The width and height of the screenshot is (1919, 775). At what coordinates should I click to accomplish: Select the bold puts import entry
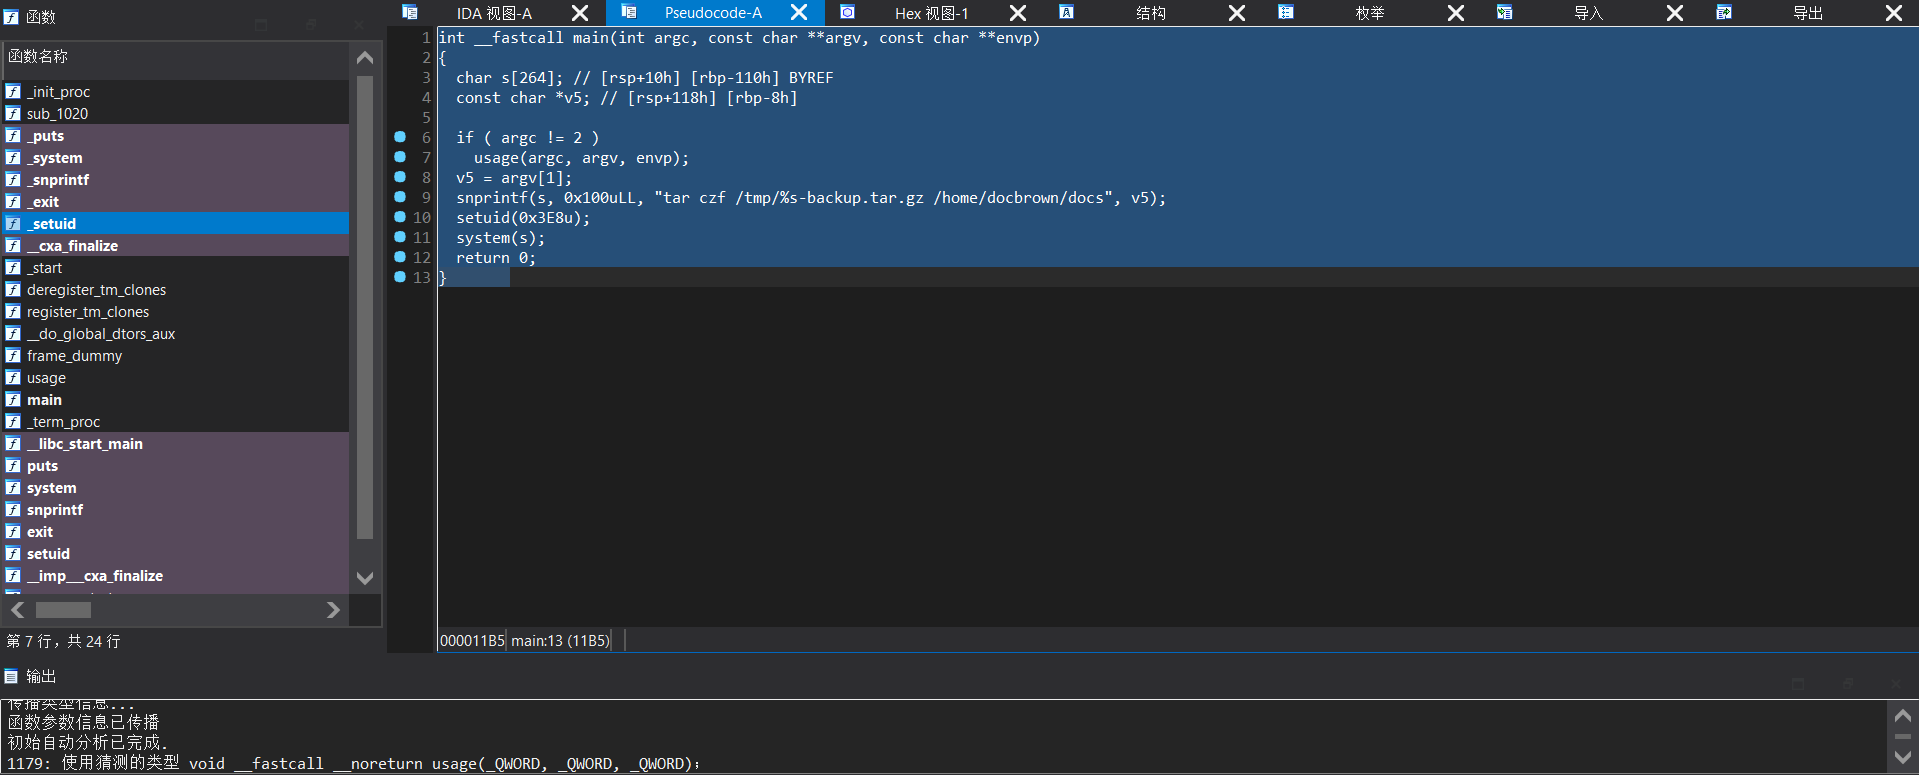175,465
